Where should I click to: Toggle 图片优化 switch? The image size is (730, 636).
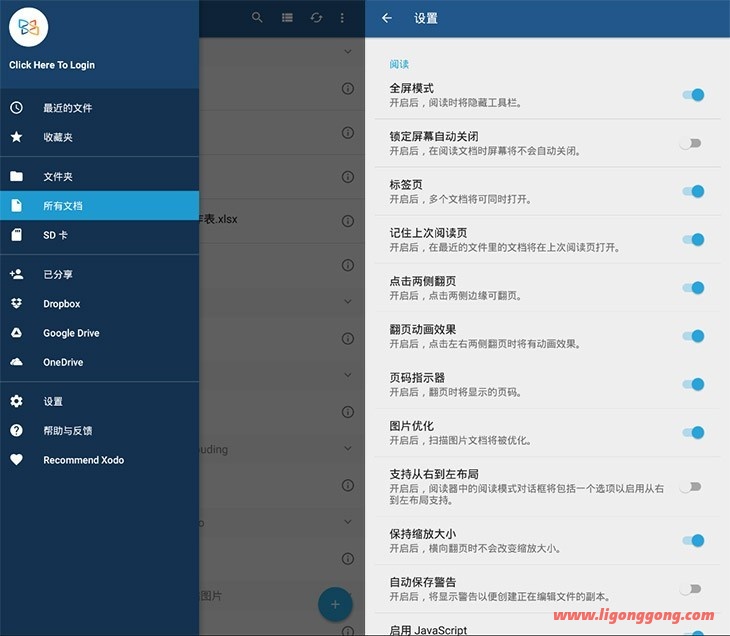click(x=693, y=433)
